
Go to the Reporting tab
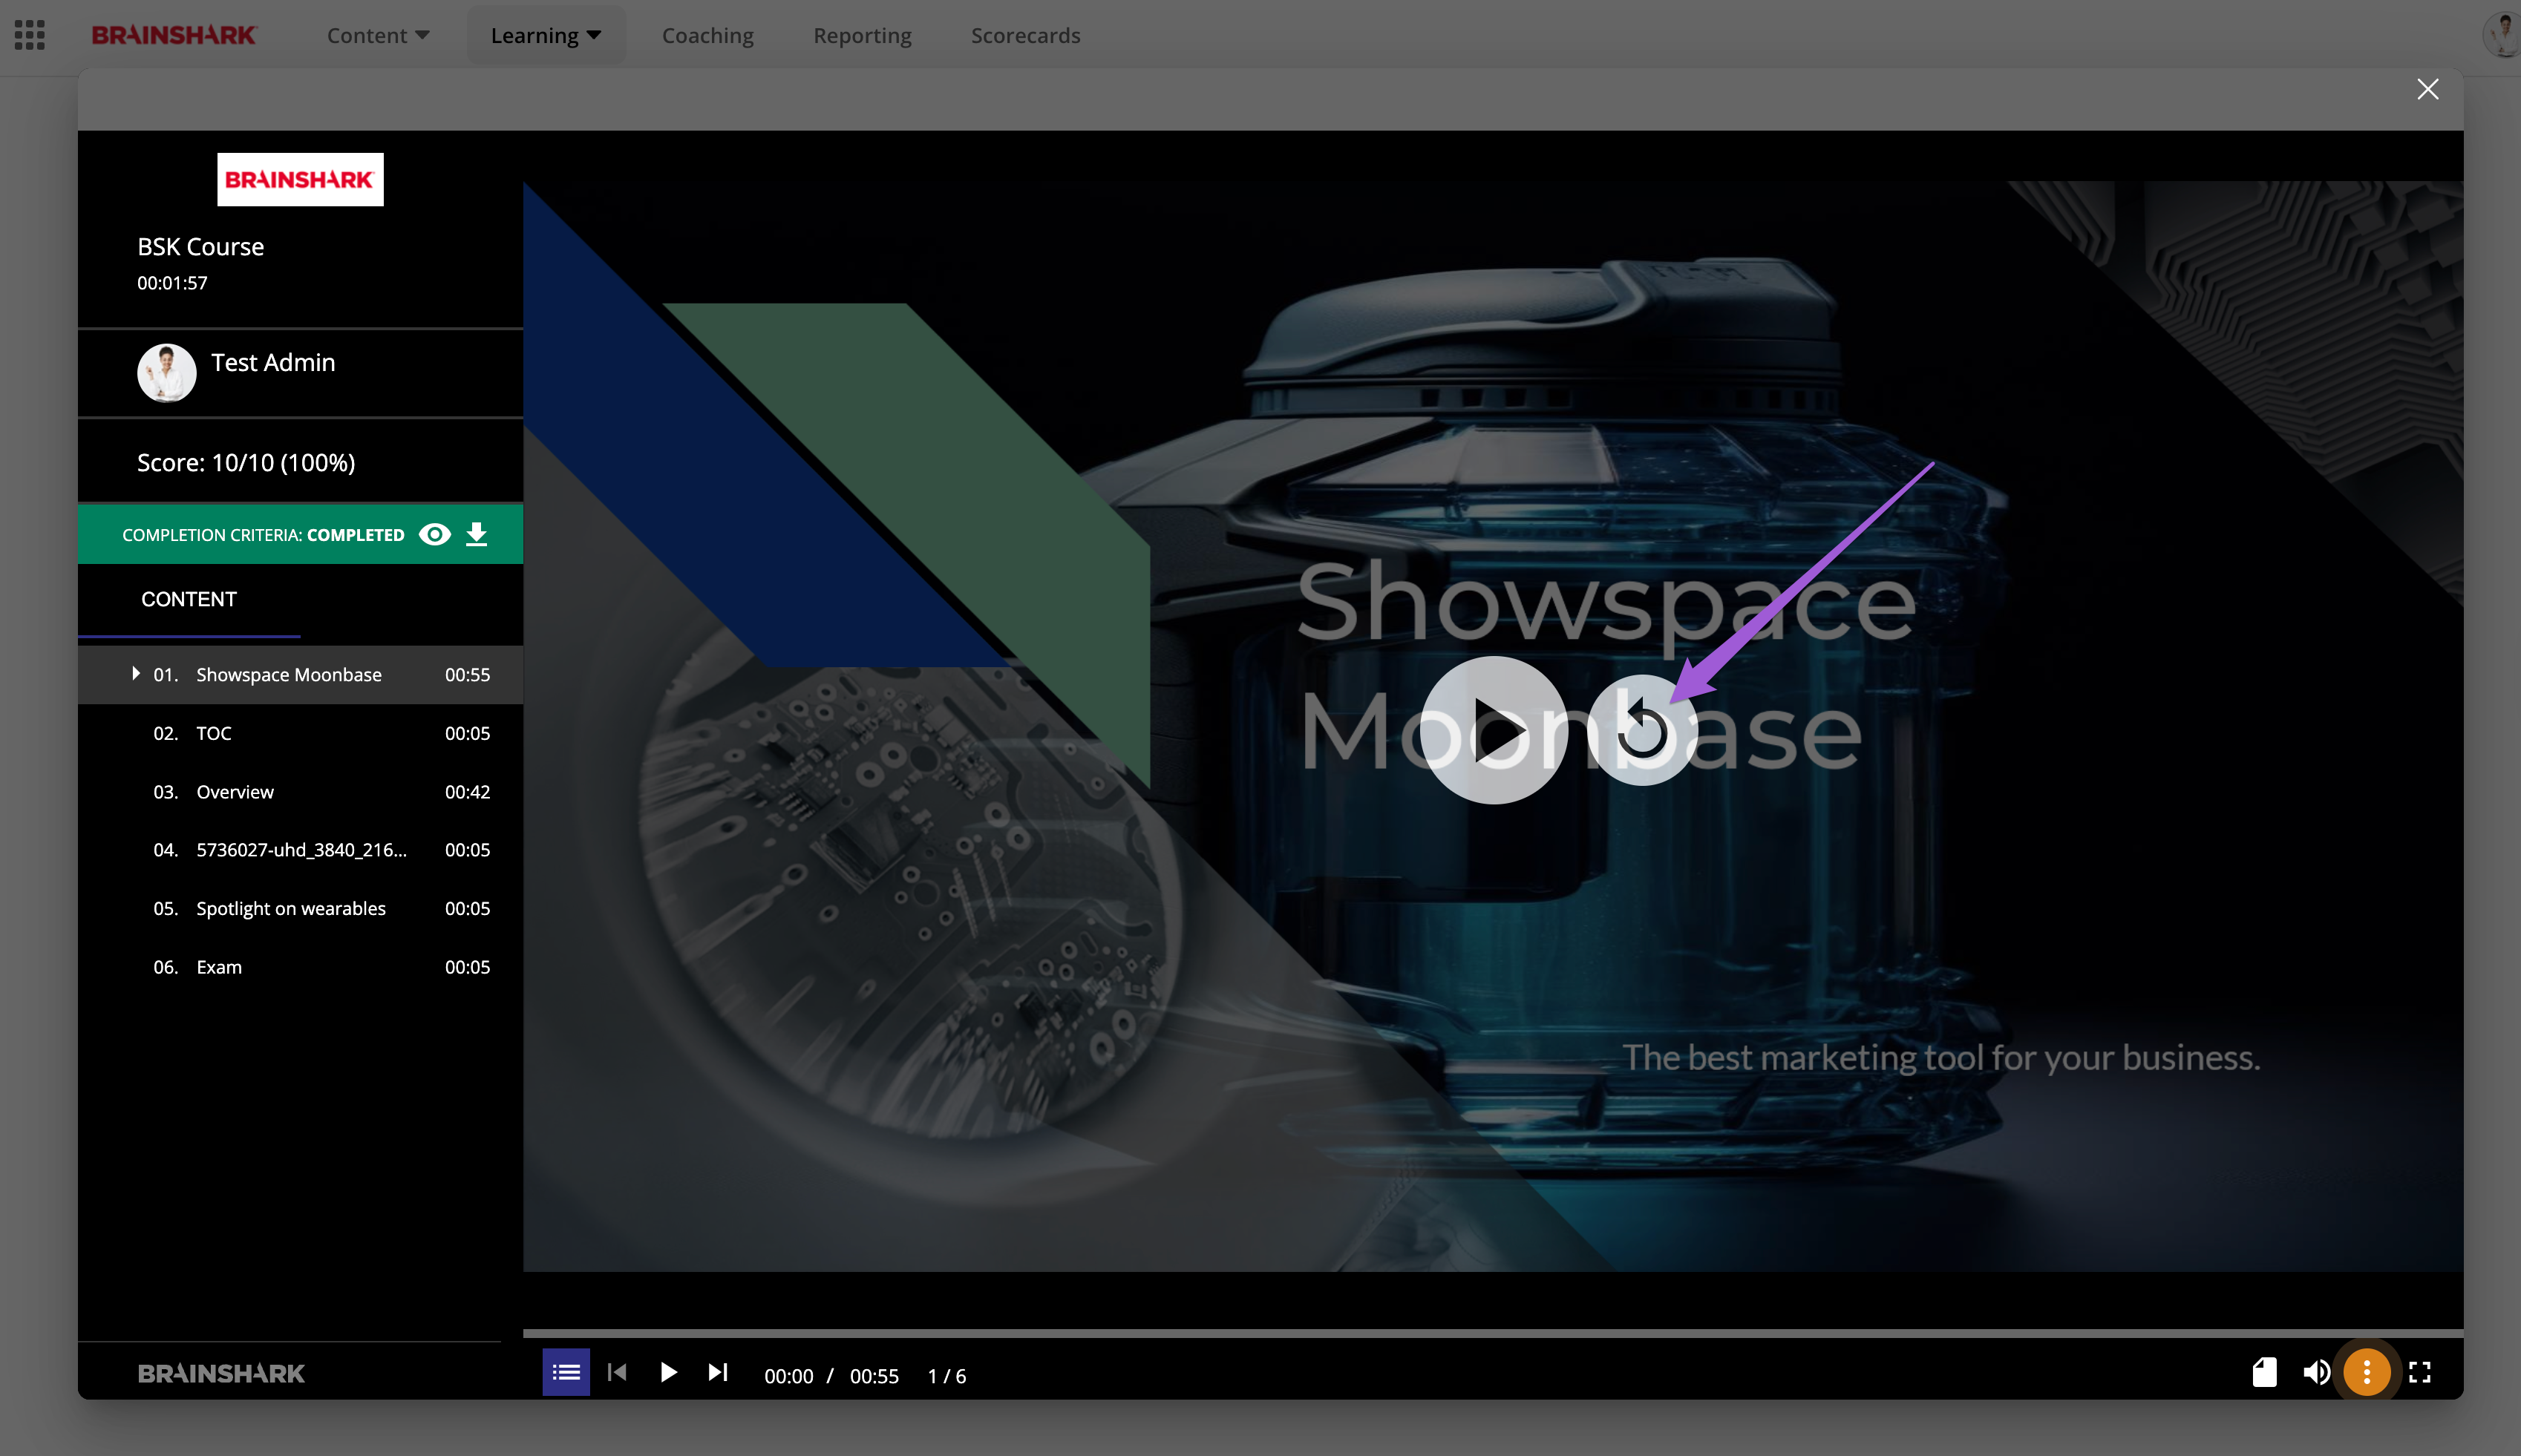click(862, 35)
